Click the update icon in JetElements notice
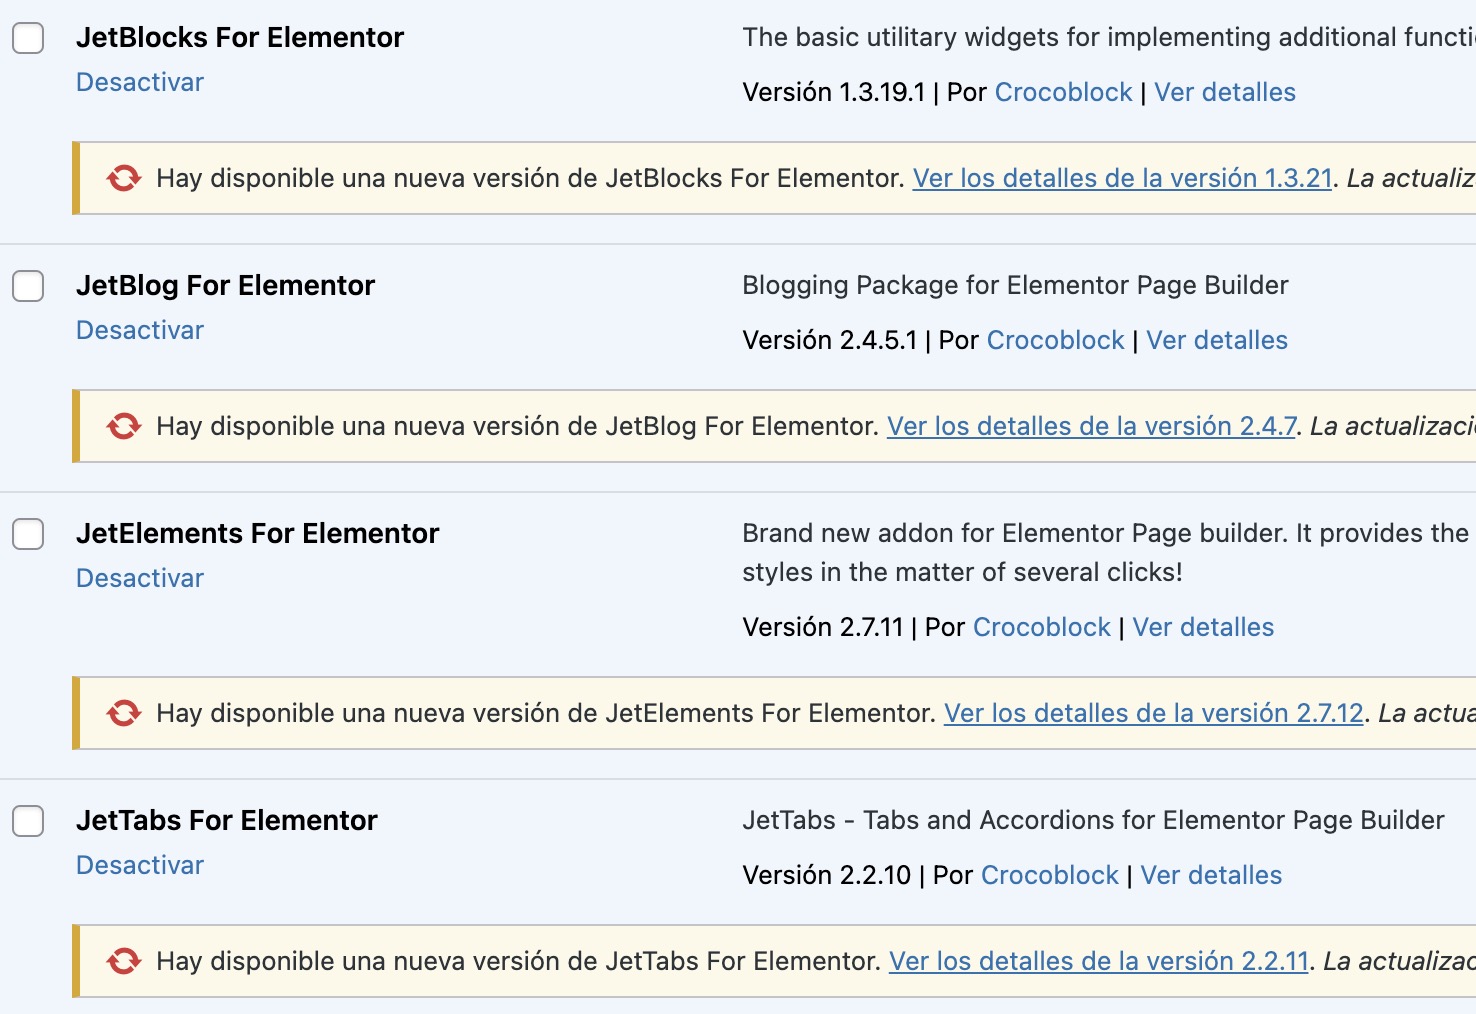 tap(124, 713)
